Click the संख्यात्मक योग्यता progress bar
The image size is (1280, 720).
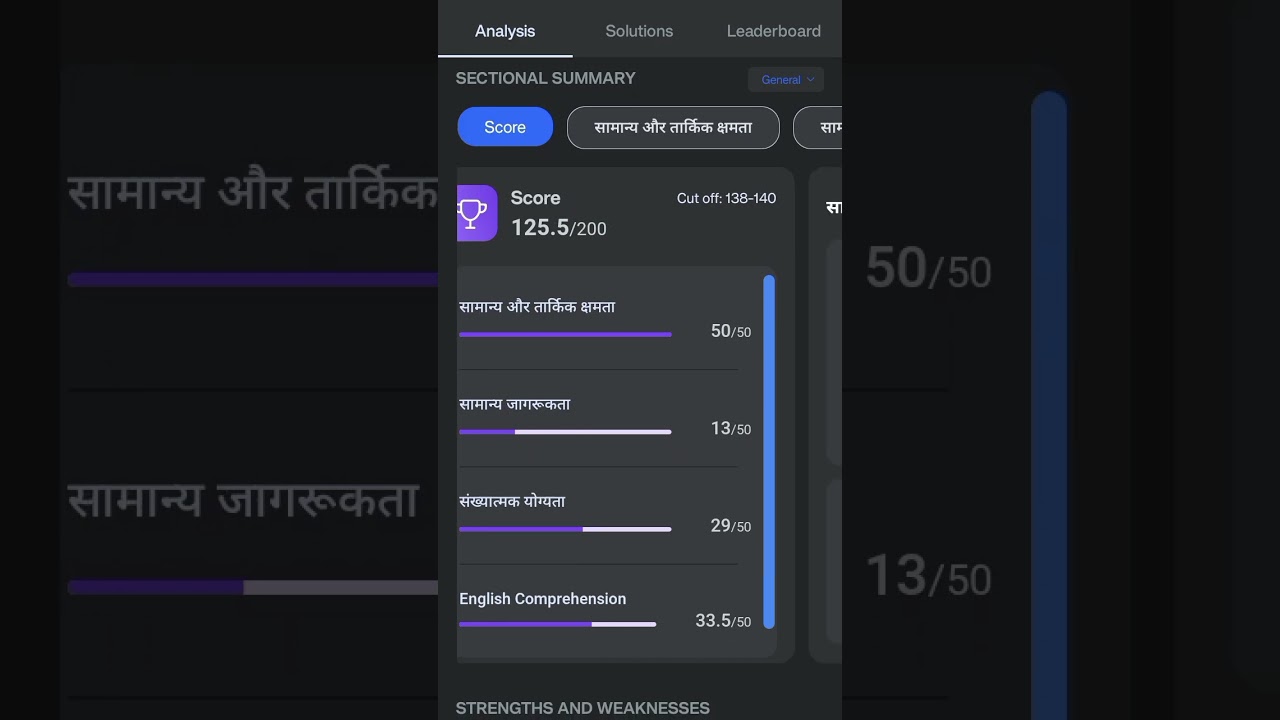565,529
